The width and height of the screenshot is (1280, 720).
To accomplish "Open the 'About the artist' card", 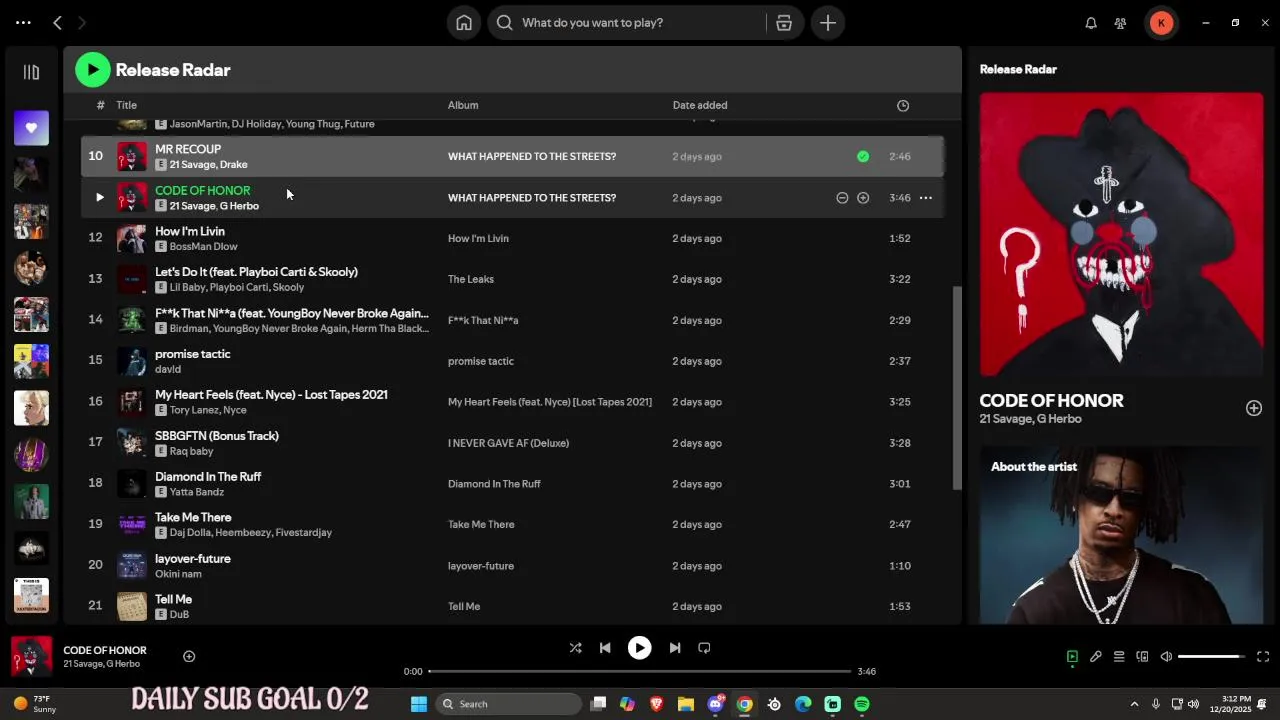I will [1121, 536].
